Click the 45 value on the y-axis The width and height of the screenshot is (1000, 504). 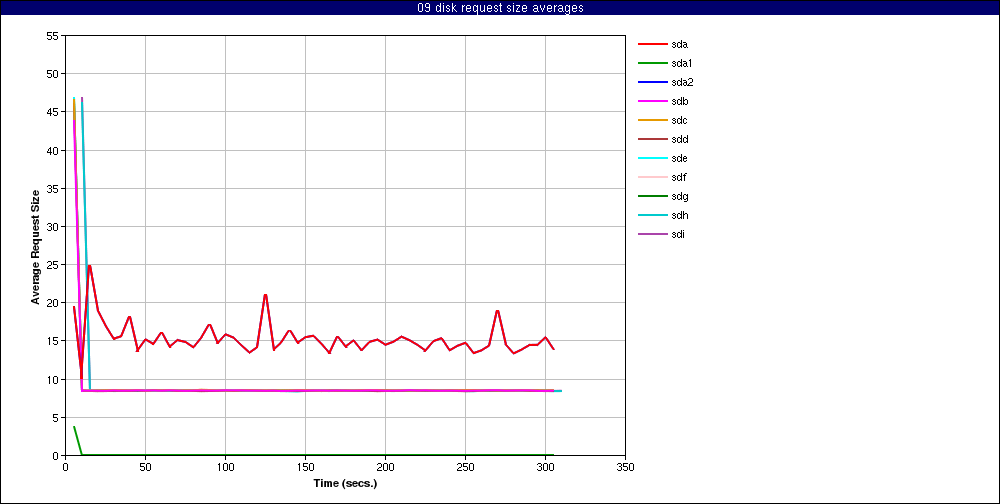tap(53, 112)
